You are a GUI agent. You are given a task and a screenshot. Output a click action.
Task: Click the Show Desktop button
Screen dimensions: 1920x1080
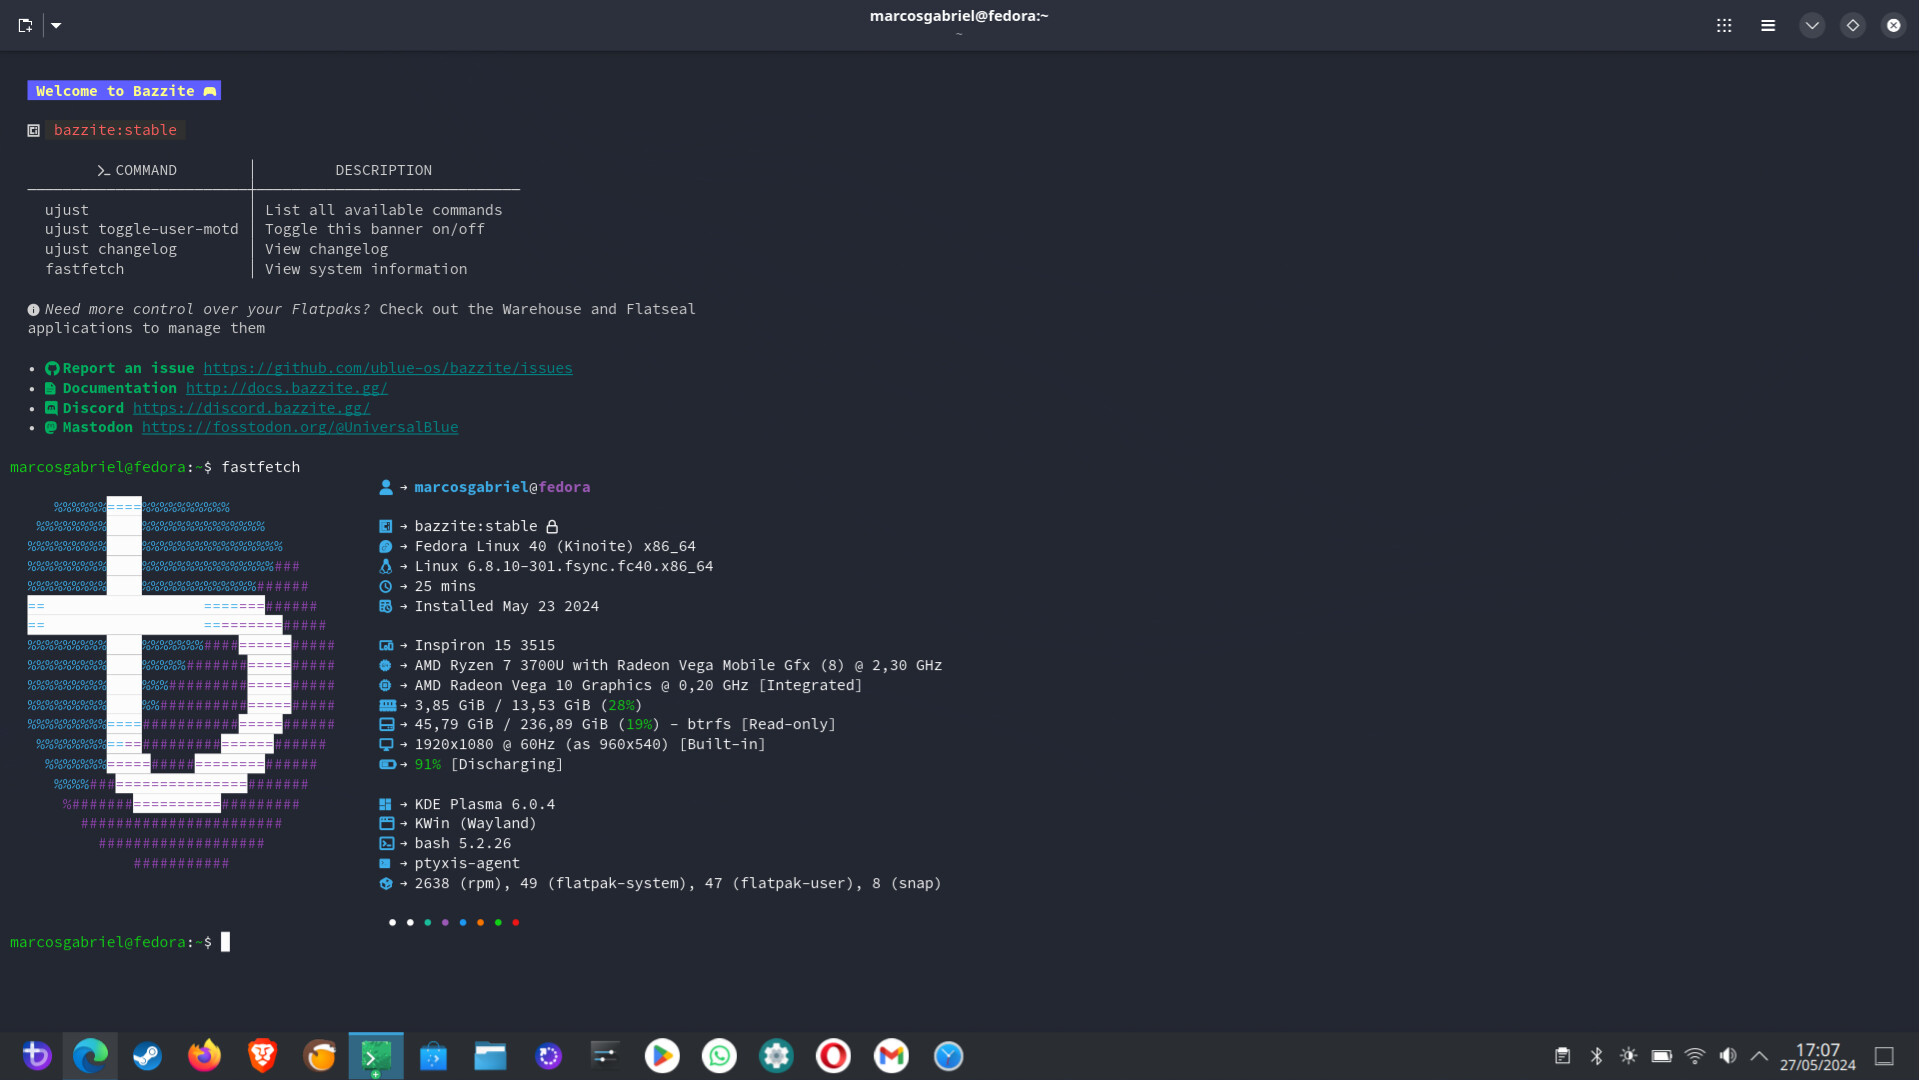[1884, 1056]
